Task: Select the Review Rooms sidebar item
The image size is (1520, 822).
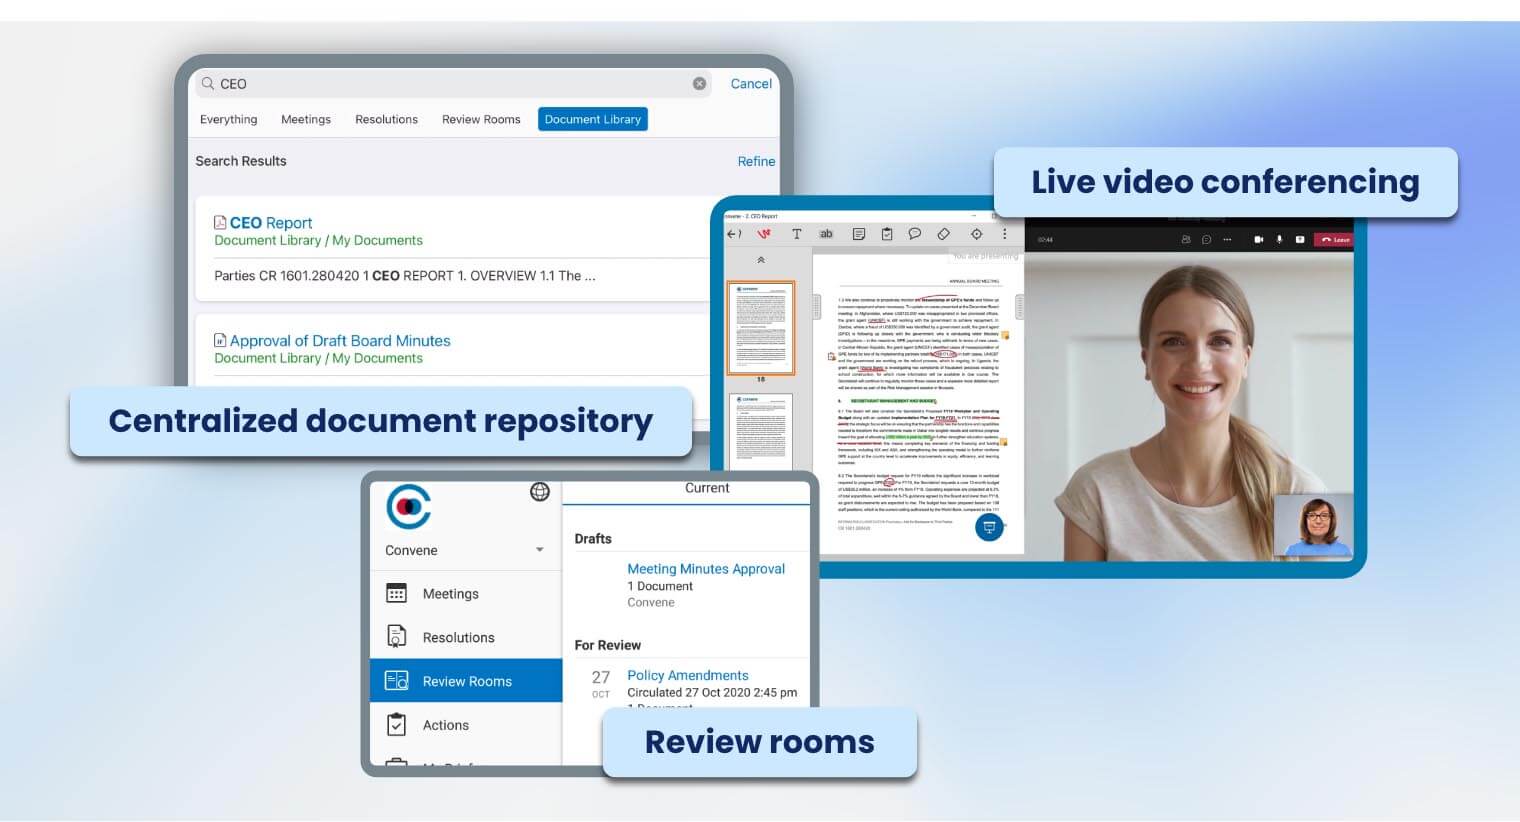Action: coord(466,681)
